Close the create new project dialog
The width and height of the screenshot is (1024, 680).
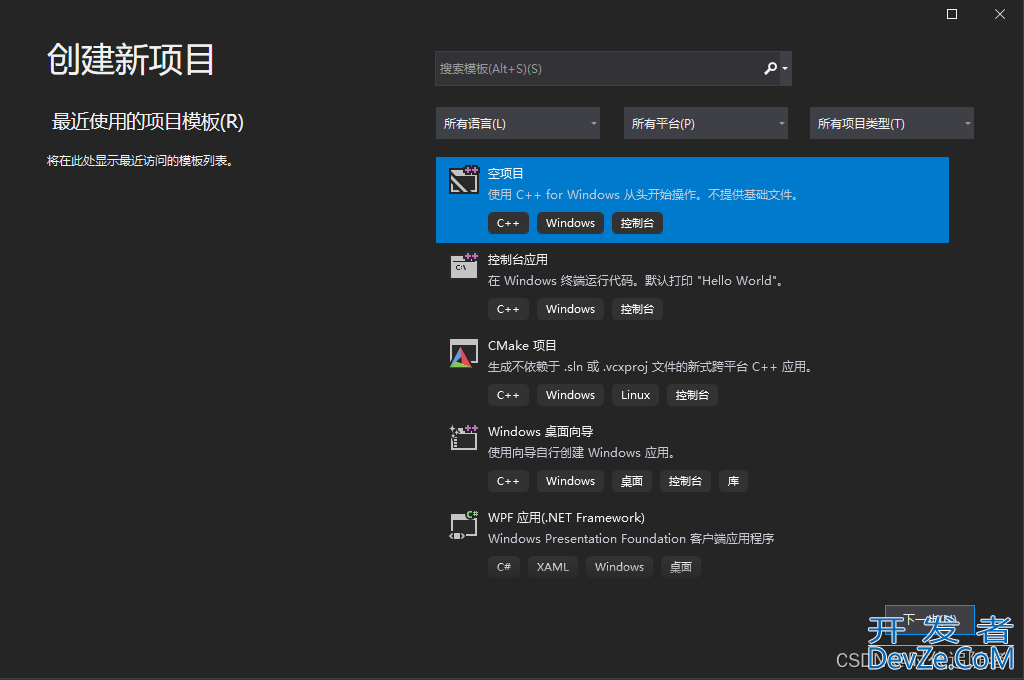tap(999, 14)
